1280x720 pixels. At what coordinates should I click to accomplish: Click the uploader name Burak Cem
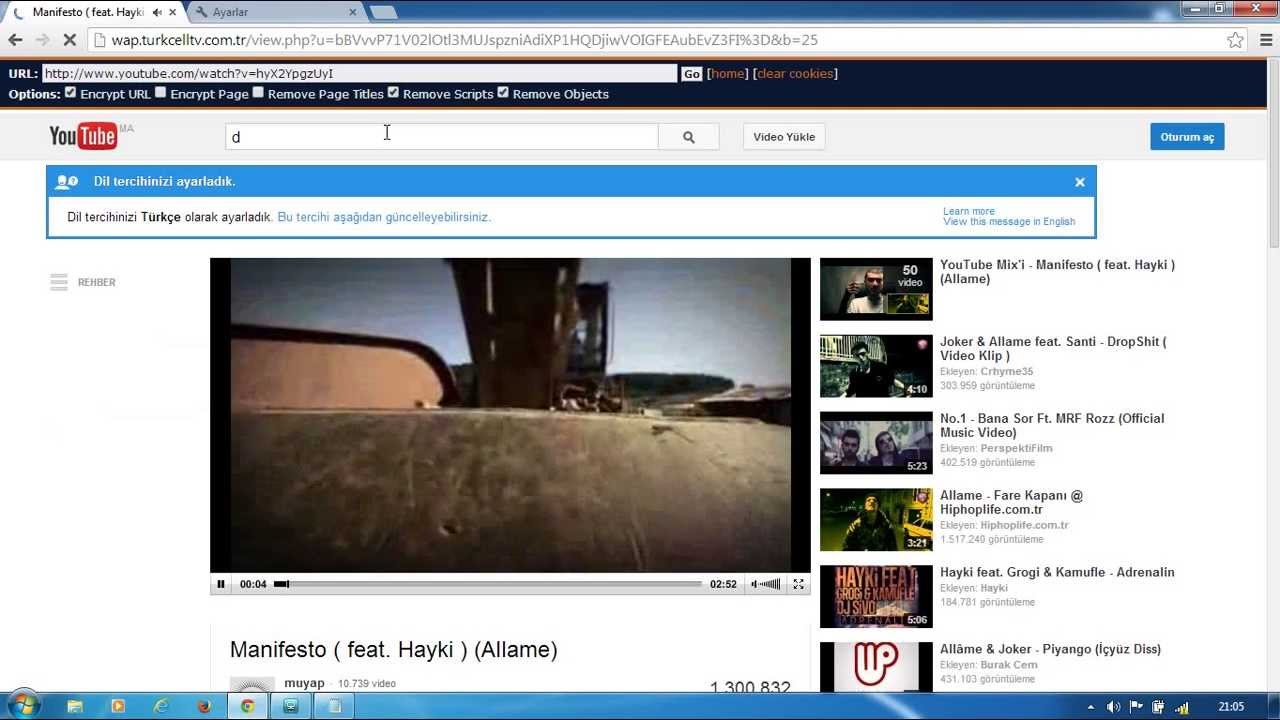1008,665
